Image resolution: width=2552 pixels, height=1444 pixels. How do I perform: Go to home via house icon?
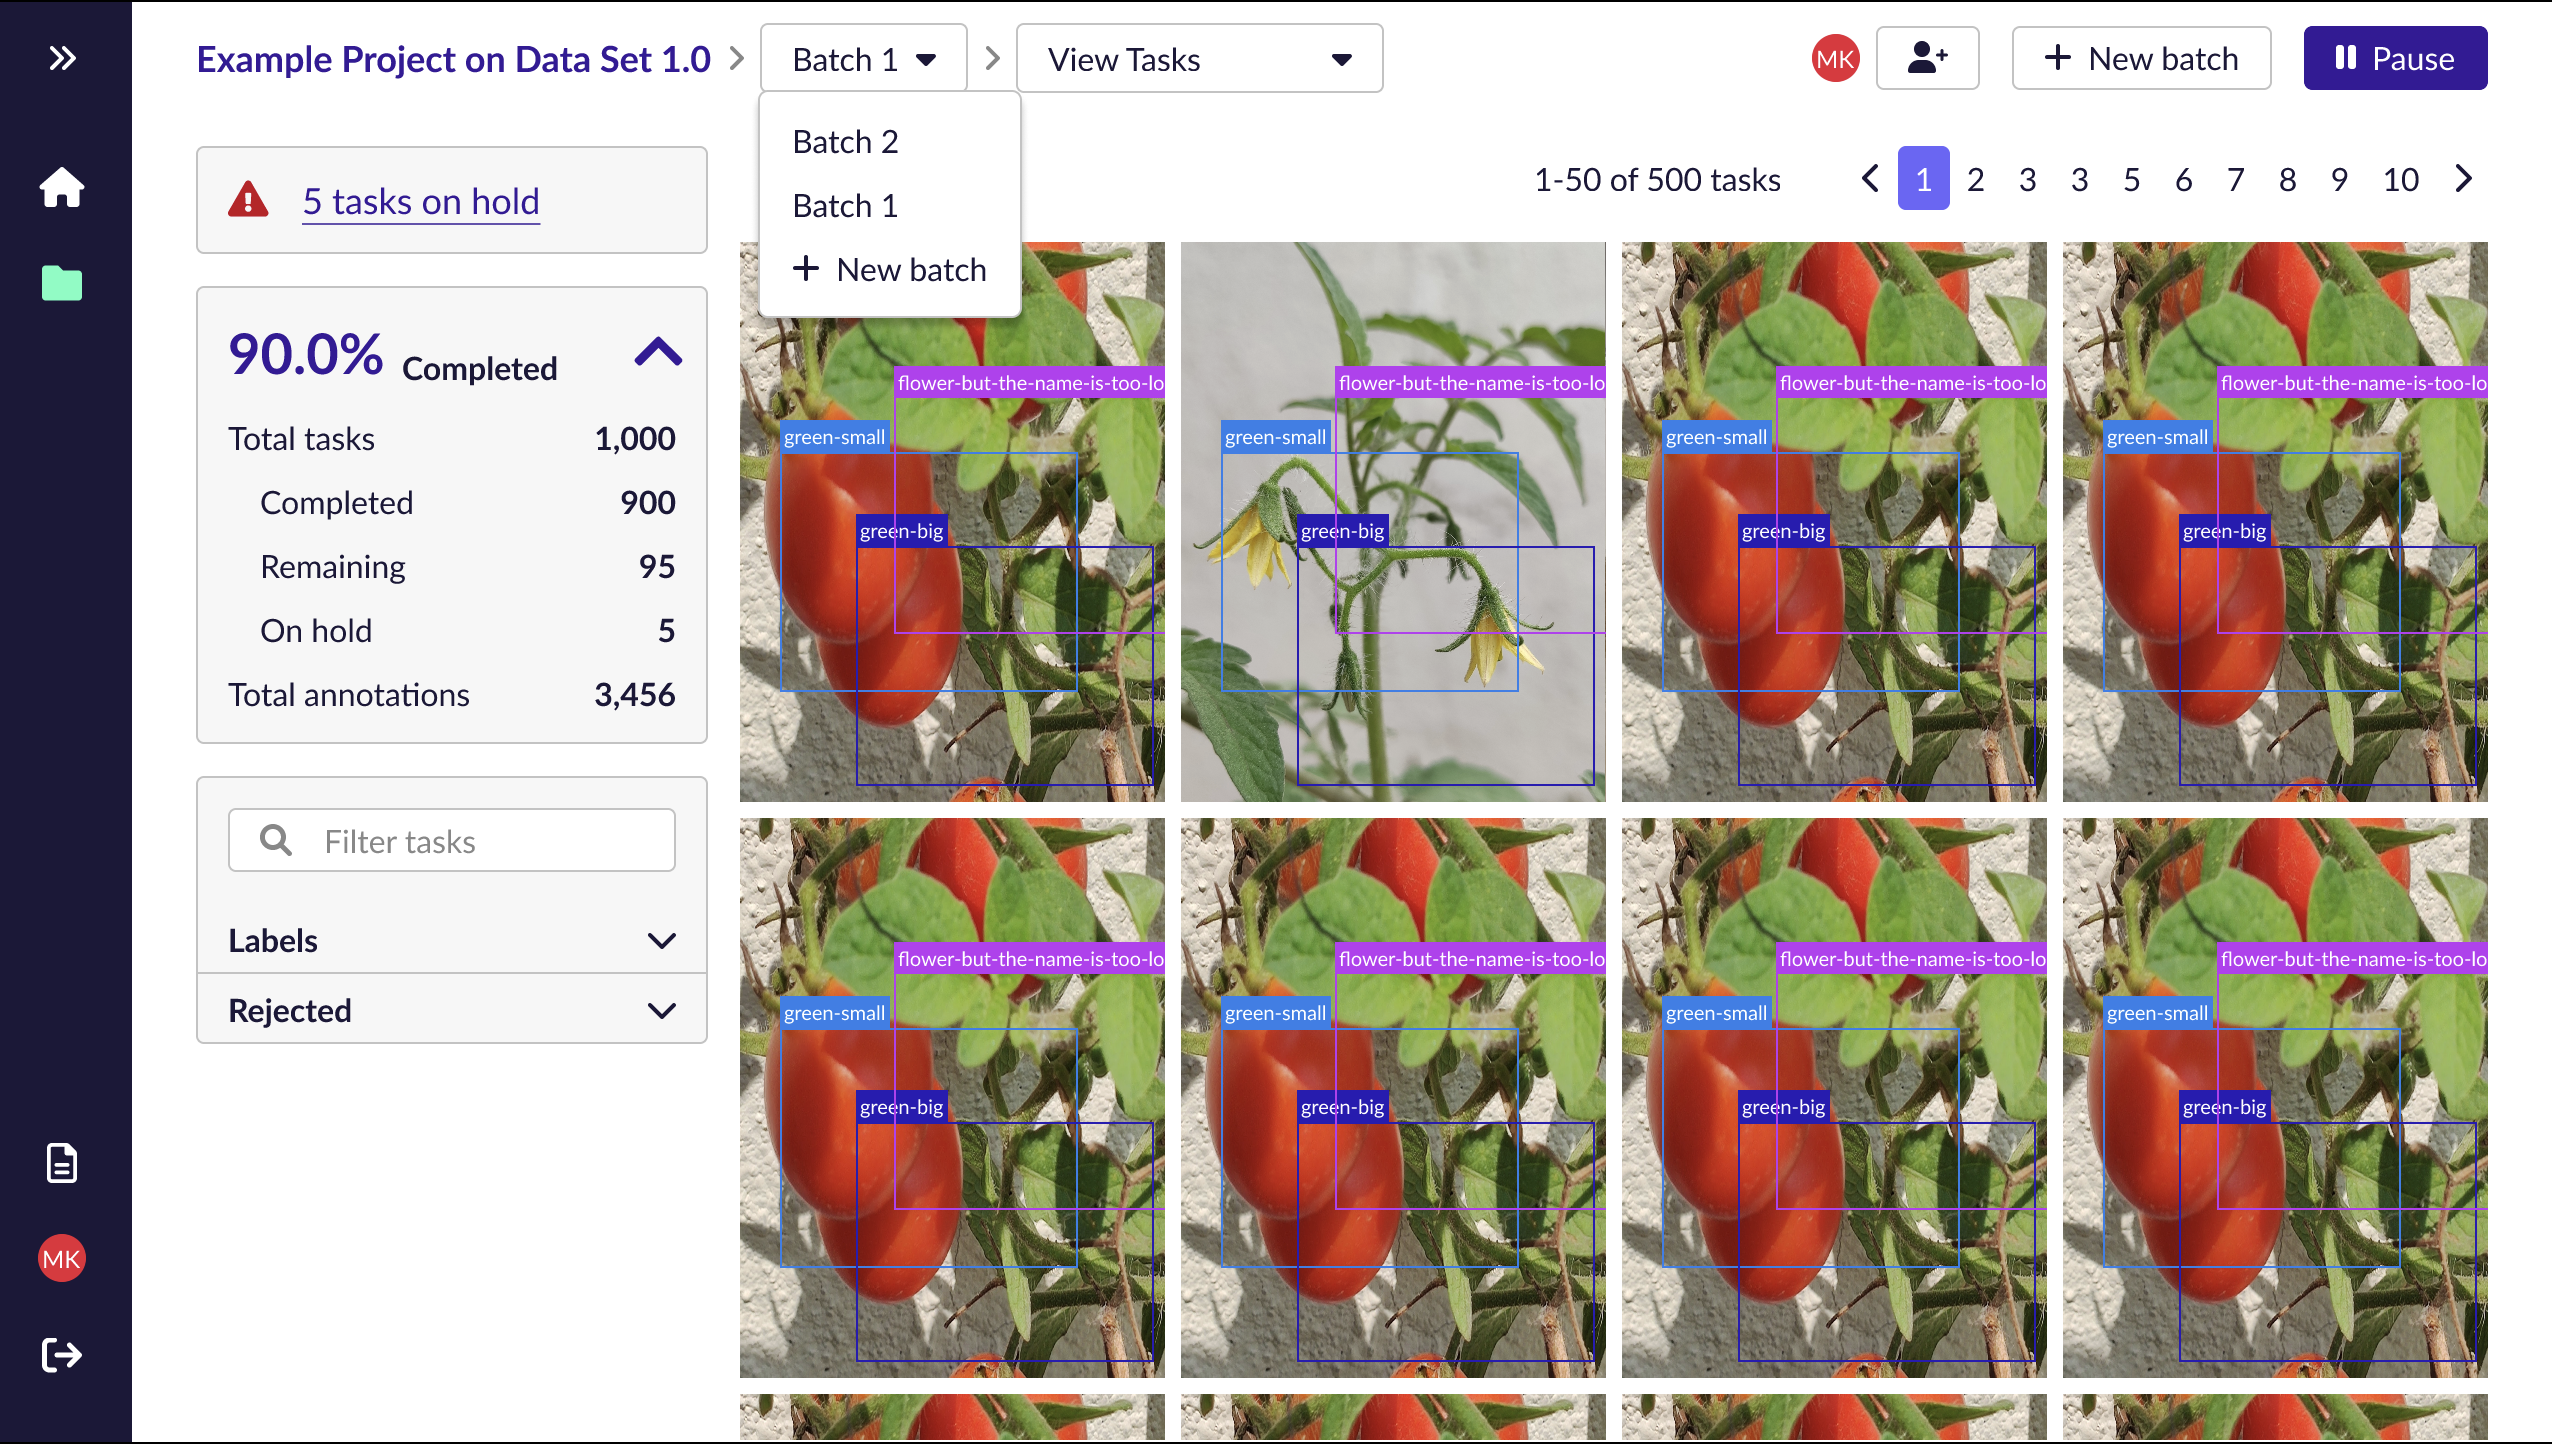click(x=62, y=187)
